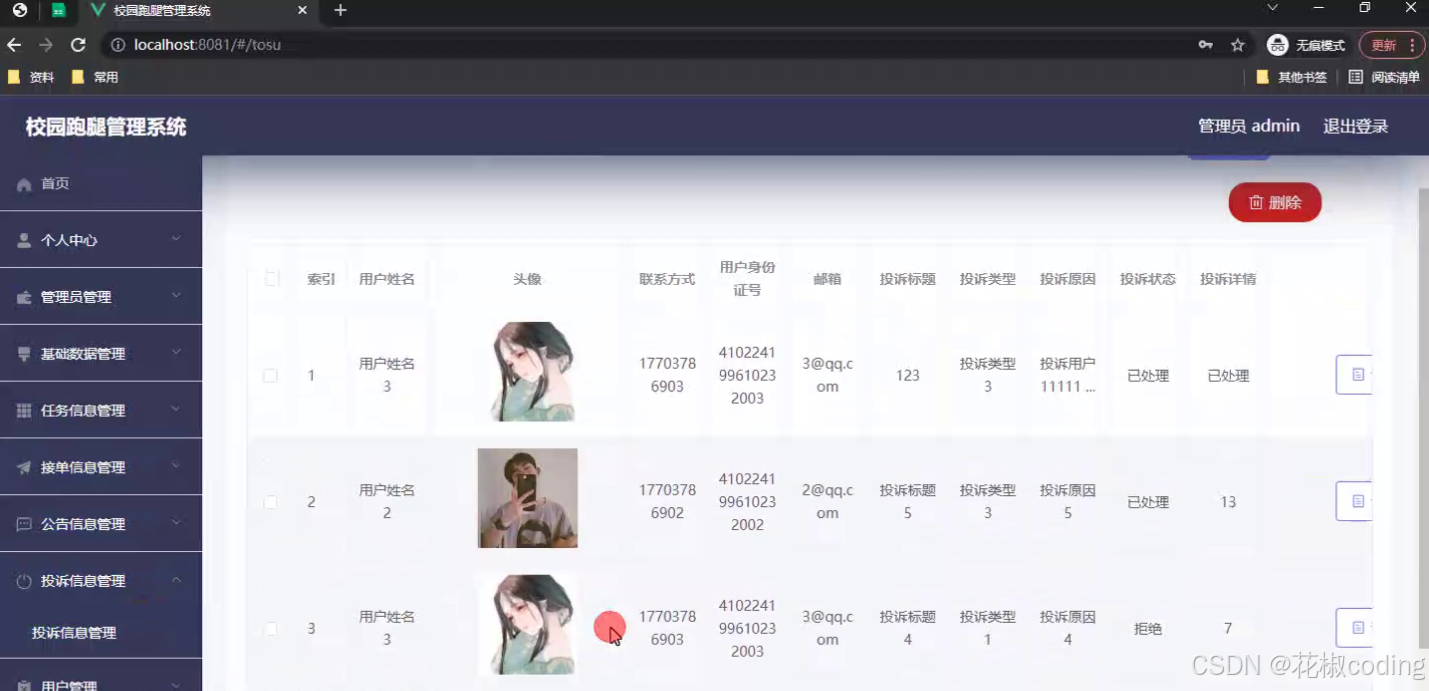Image resolution: width=1429 pixels, height=691 pixels.
Task: Click the 校园跑腿管理系统 header title
Action: pos(106,127)
